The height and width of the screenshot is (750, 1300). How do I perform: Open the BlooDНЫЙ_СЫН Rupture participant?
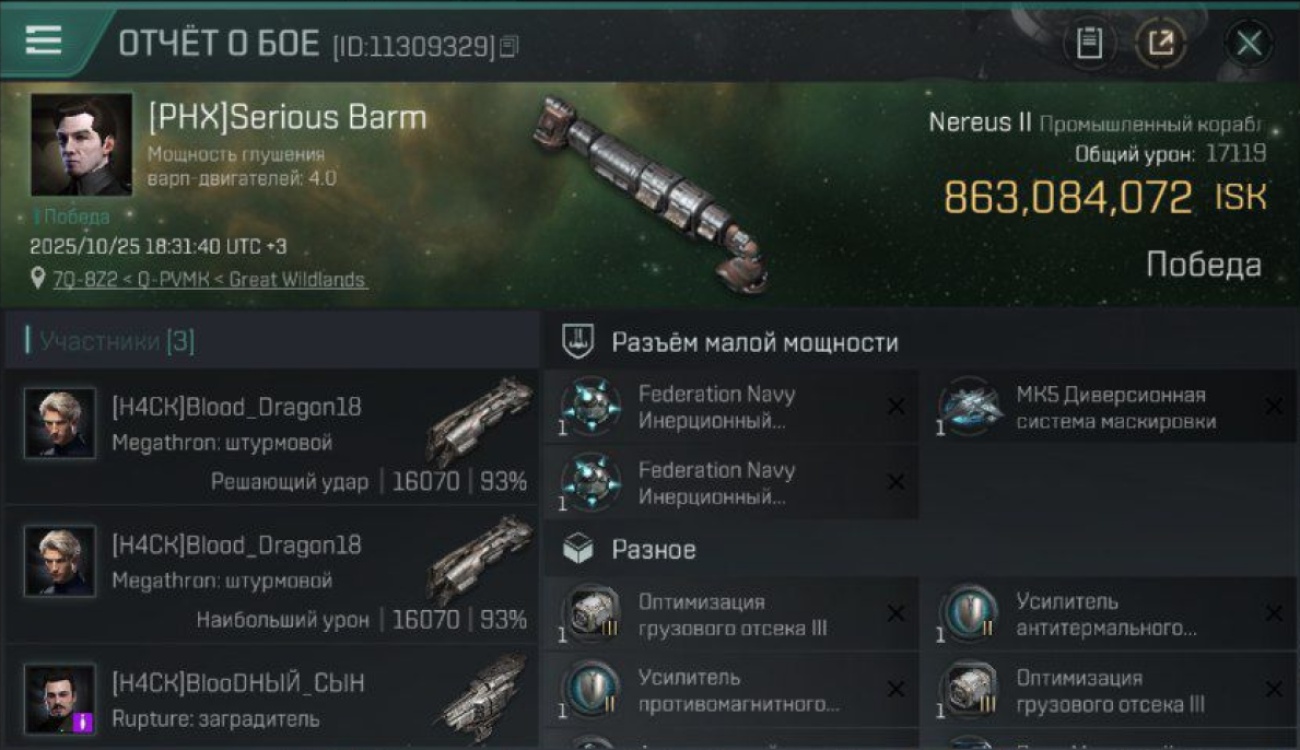(272, 698)
